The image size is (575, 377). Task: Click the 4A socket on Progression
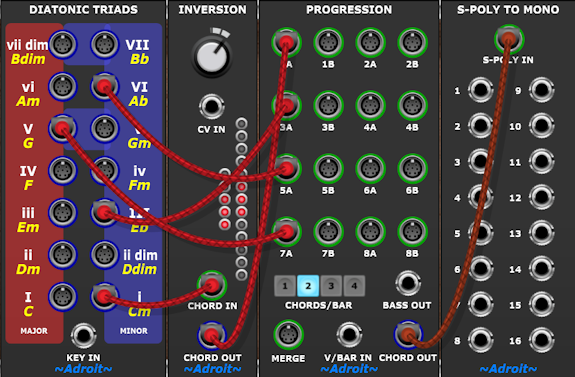tap(370, 105)
